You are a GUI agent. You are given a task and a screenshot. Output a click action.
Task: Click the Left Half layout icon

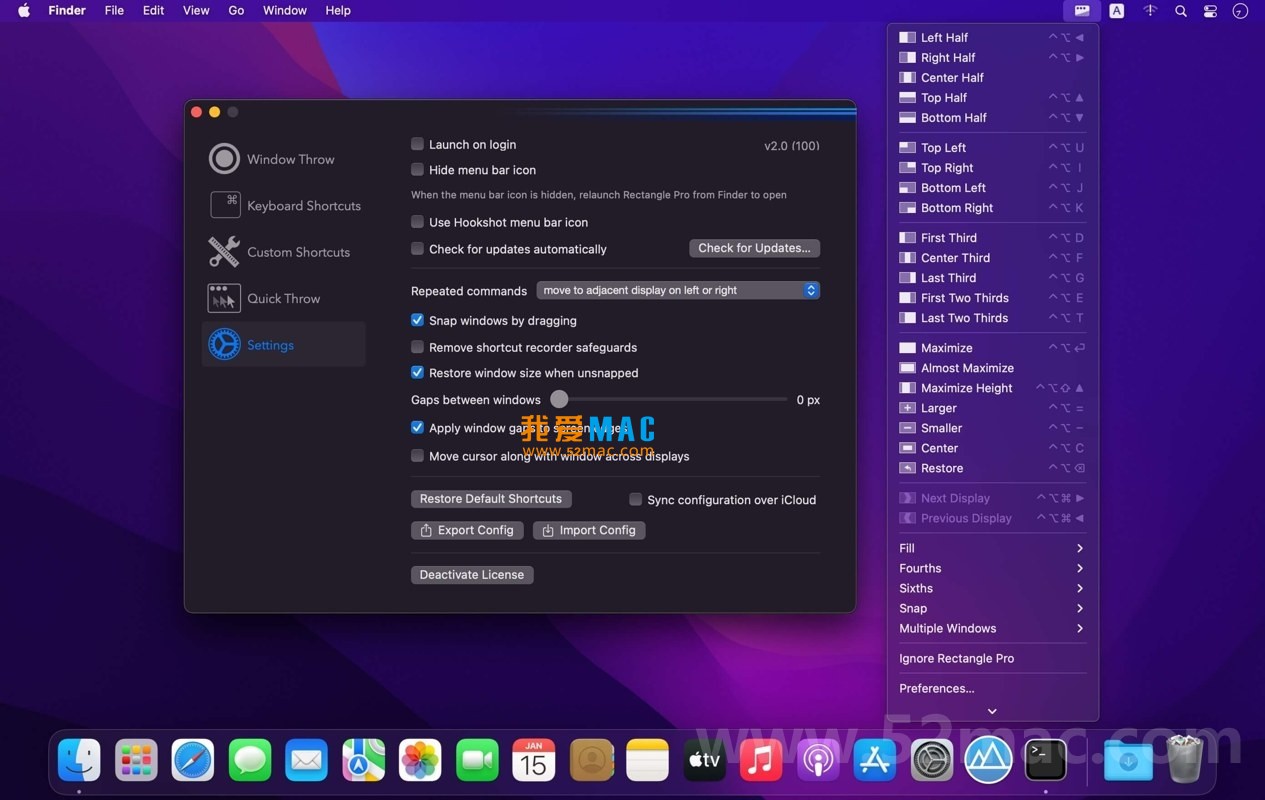(907, 38)
